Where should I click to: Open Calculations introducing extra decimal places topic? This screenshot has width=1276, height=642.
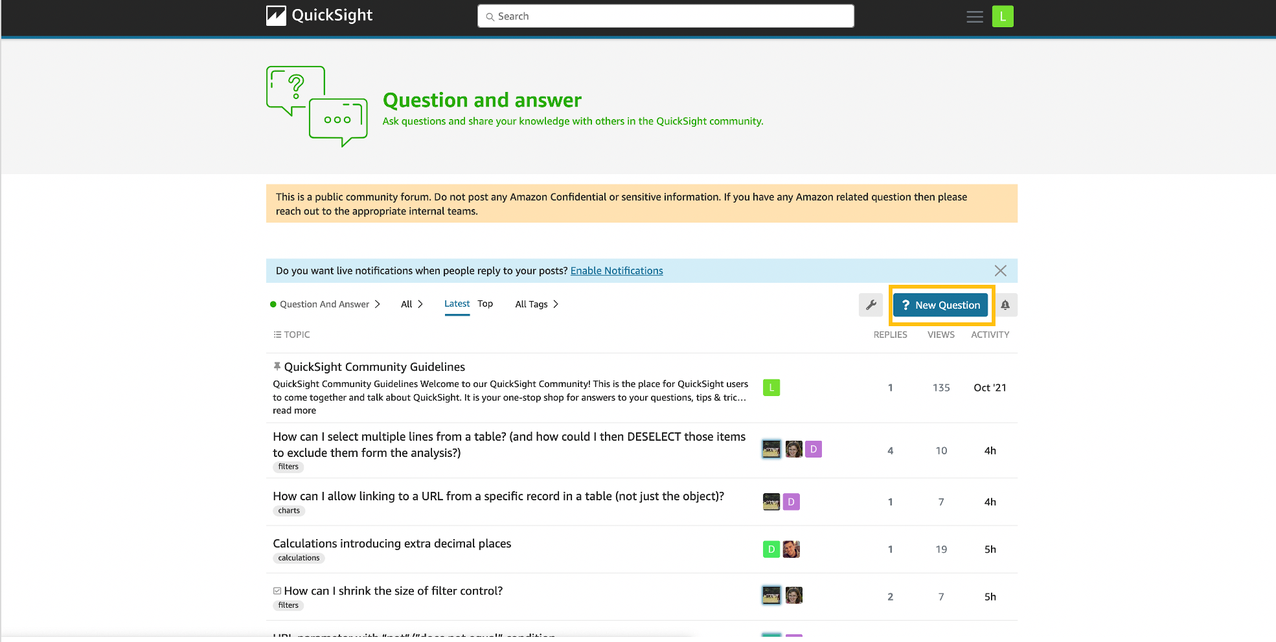pyautogui.click(x=392, y=544)
